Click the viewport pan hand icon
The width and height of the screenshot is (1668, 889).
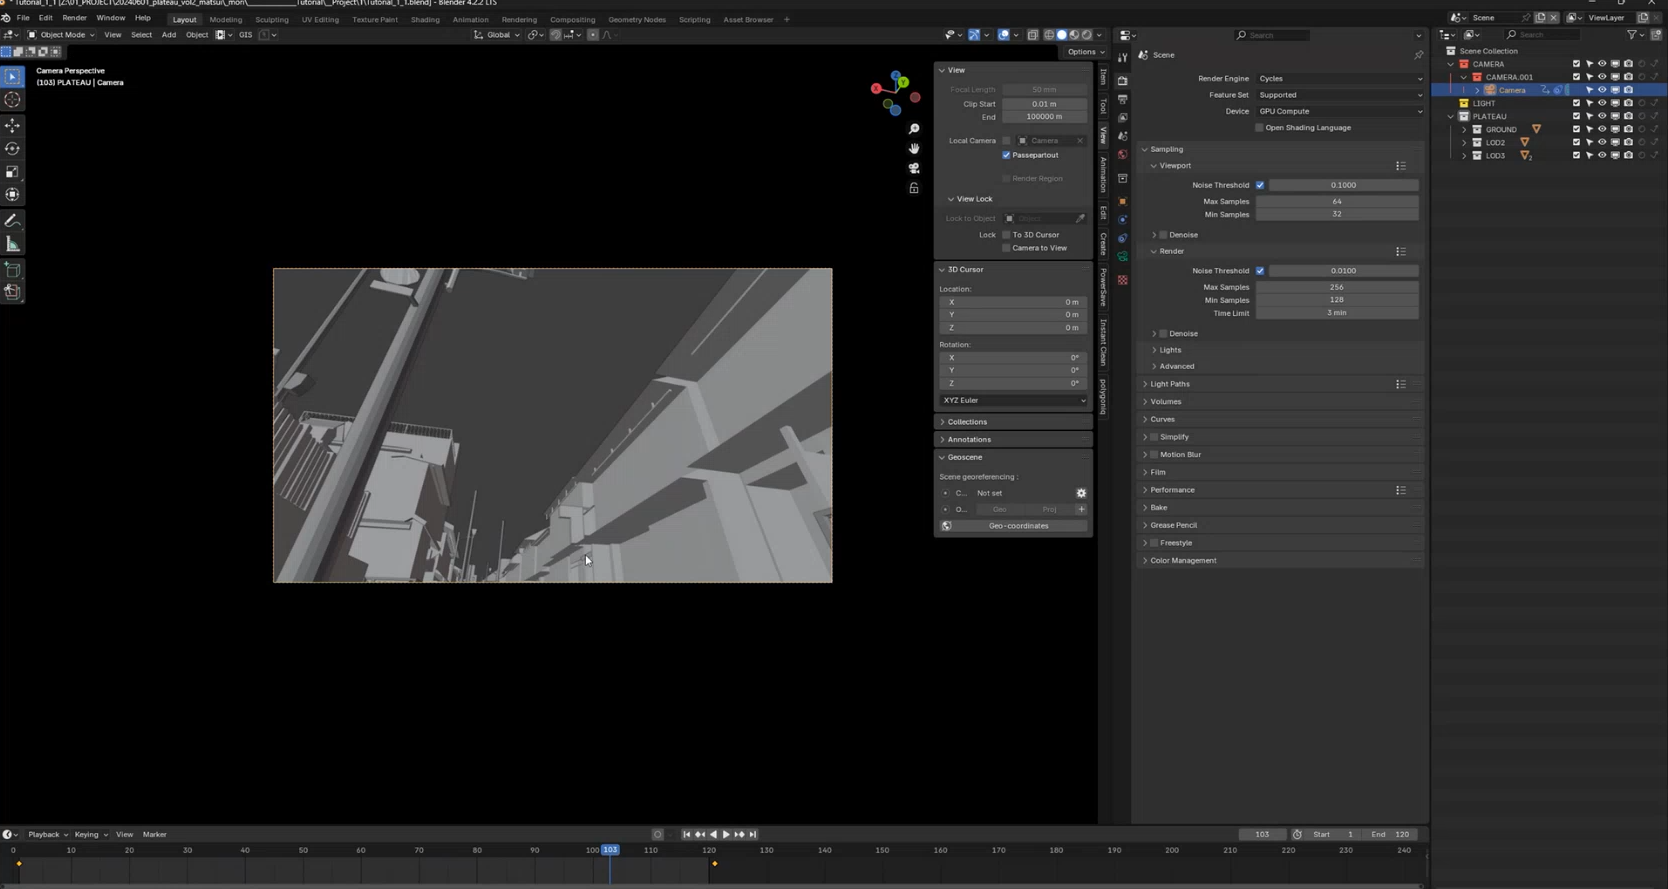click(x=914, y=148)
